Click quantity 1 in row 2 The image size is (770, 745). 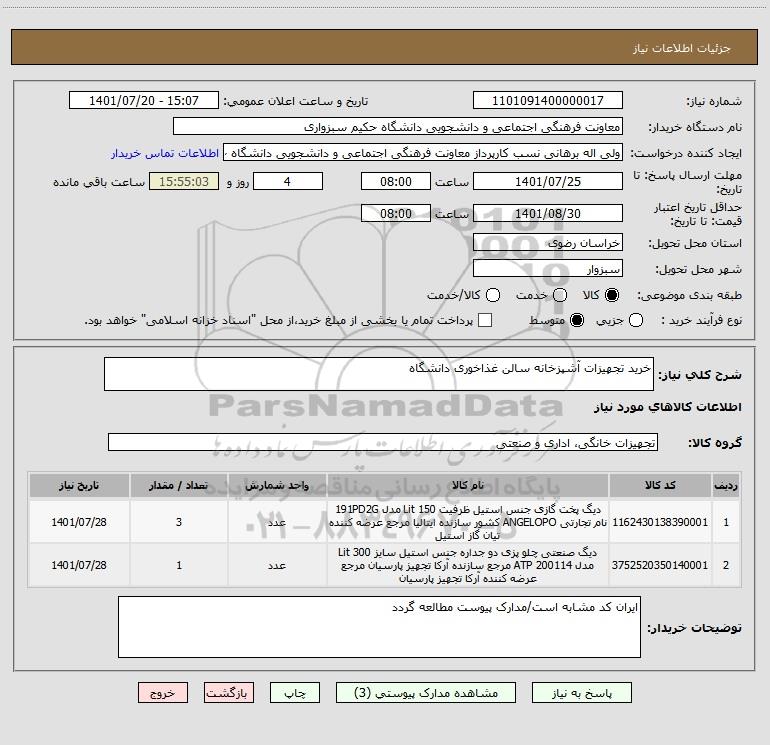tap(179, 565)
